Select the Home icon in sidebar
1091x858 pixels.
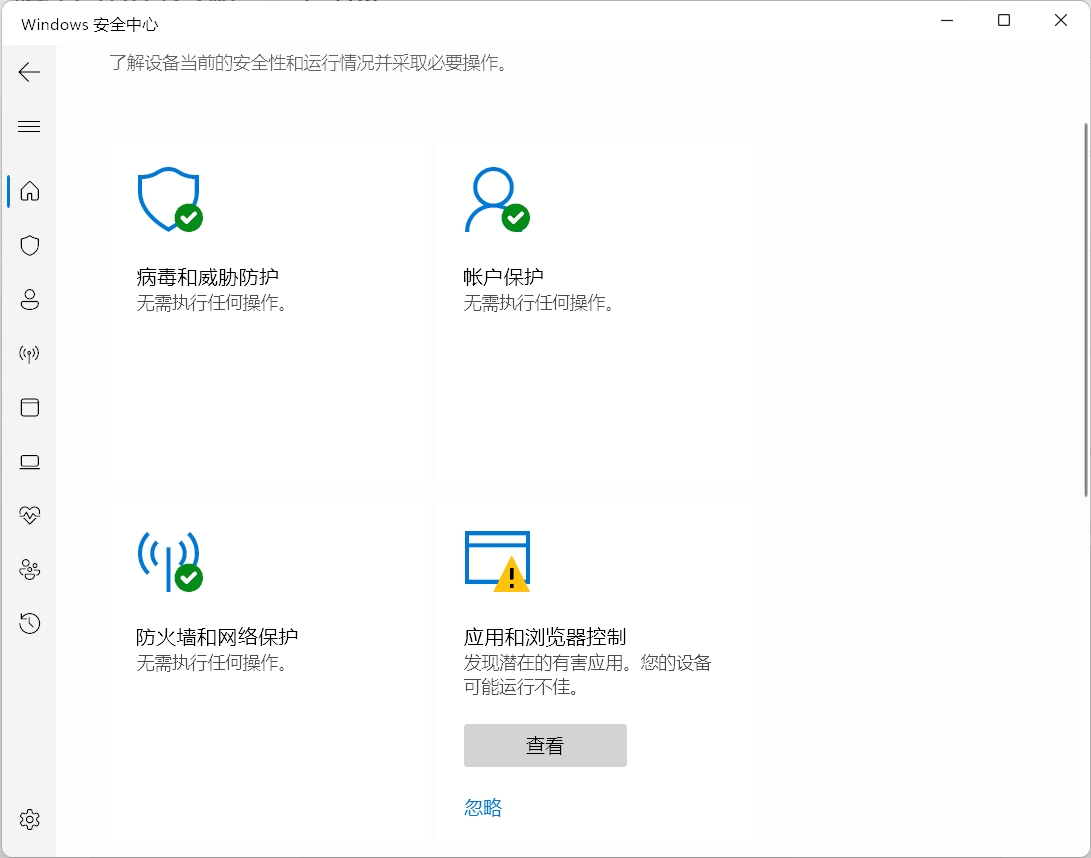[x=29, y=191]
